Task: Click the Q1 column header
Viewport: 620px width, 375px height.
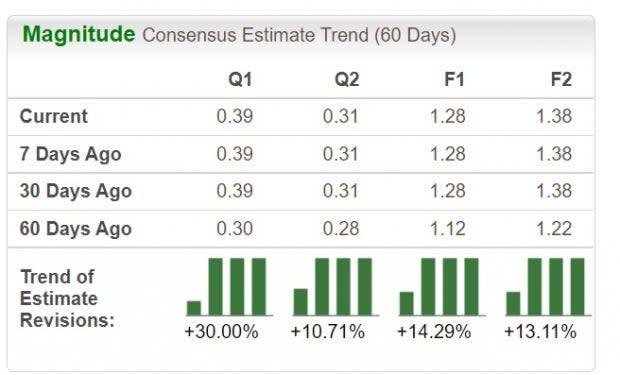Action: 240,80
